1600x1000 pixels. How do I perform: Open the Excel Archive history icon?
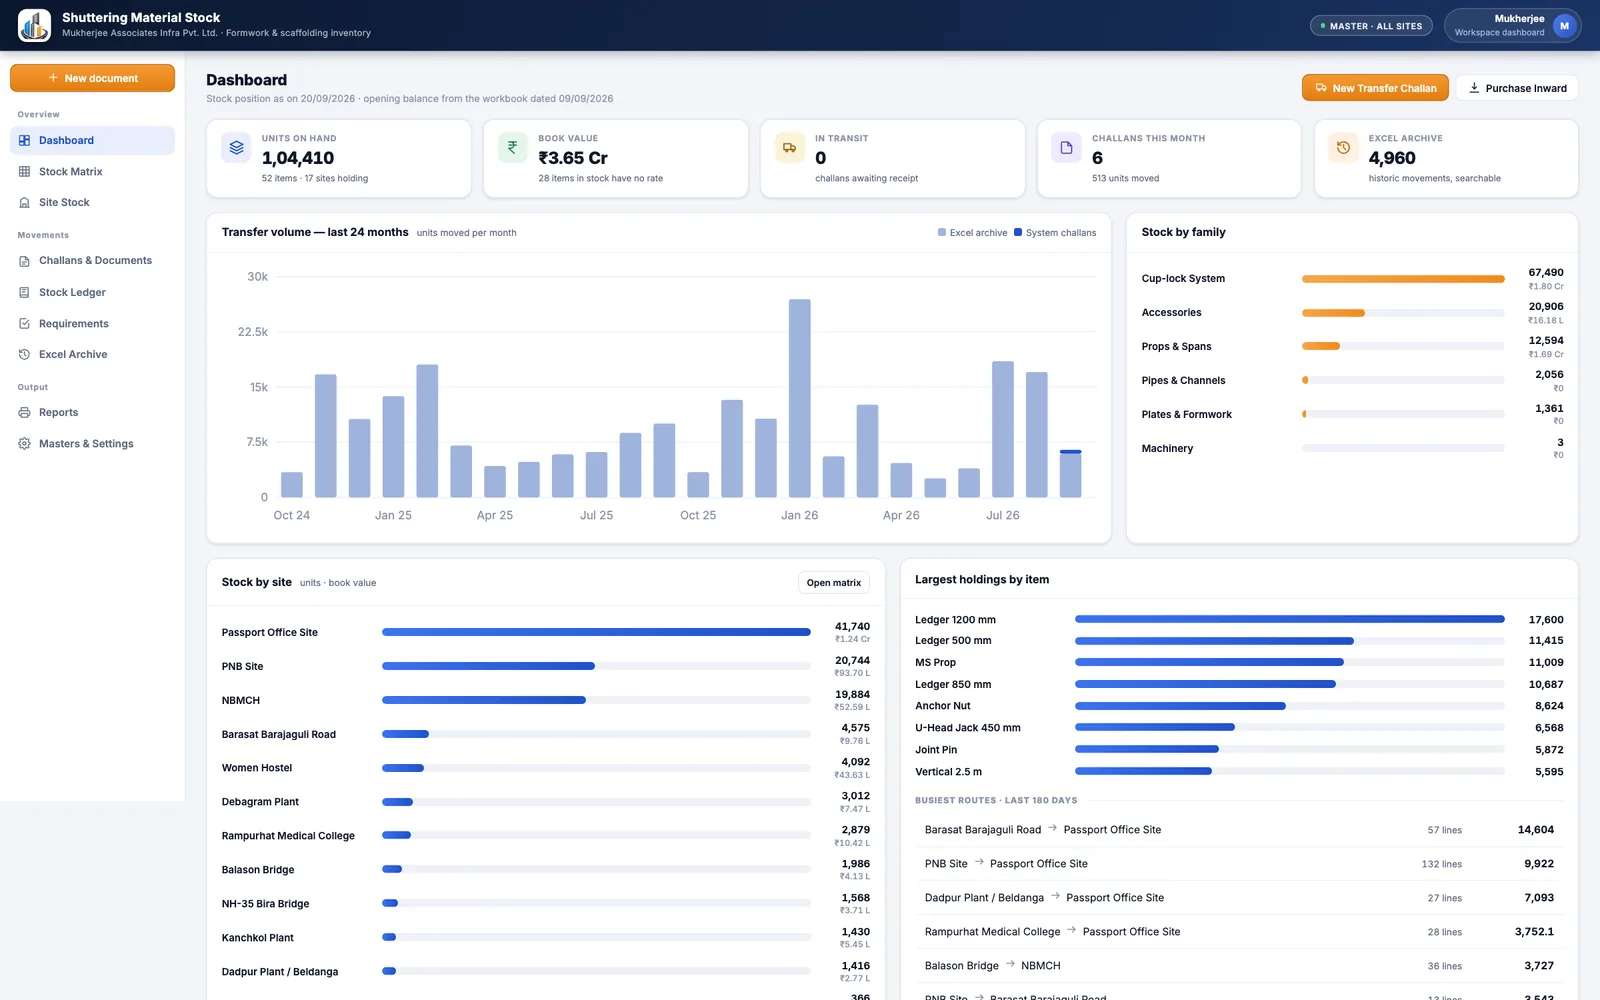coord(24,355)
